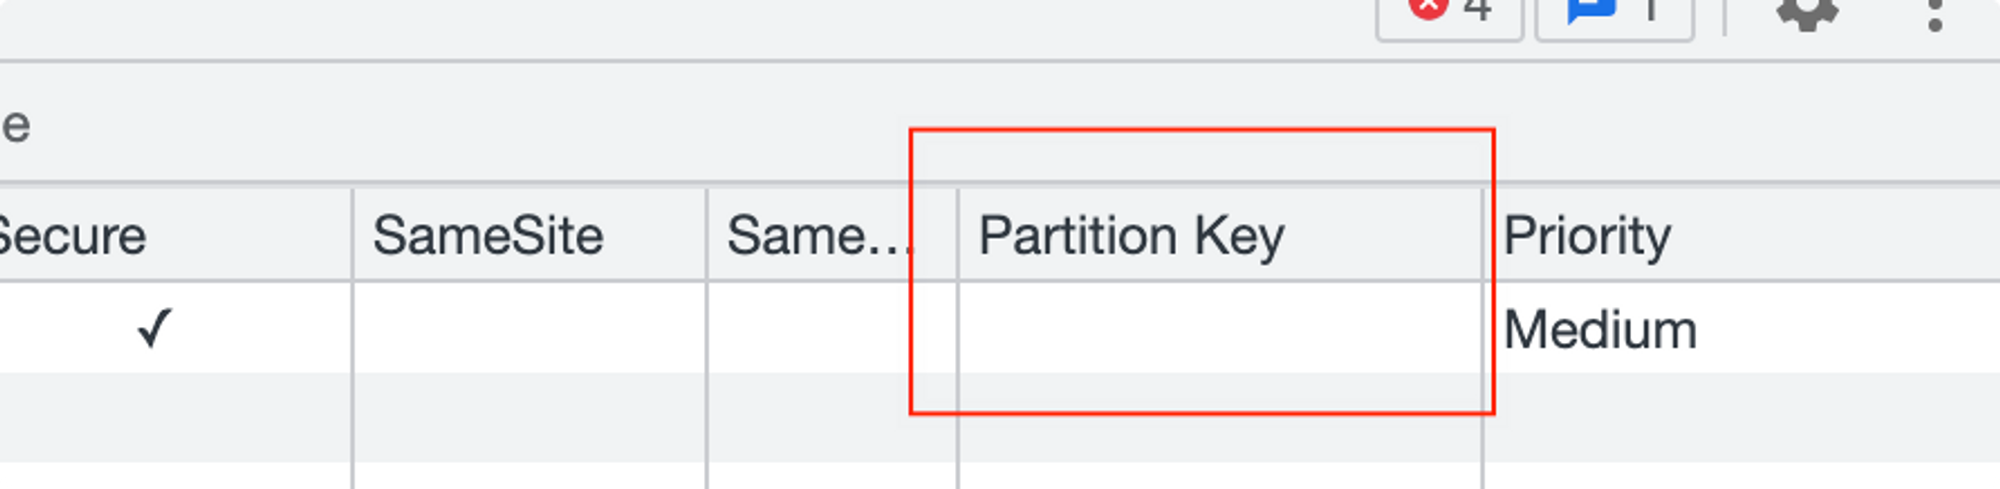
Task: Click the Secure checkmark in first row
Action: click(x=155, y=328)
